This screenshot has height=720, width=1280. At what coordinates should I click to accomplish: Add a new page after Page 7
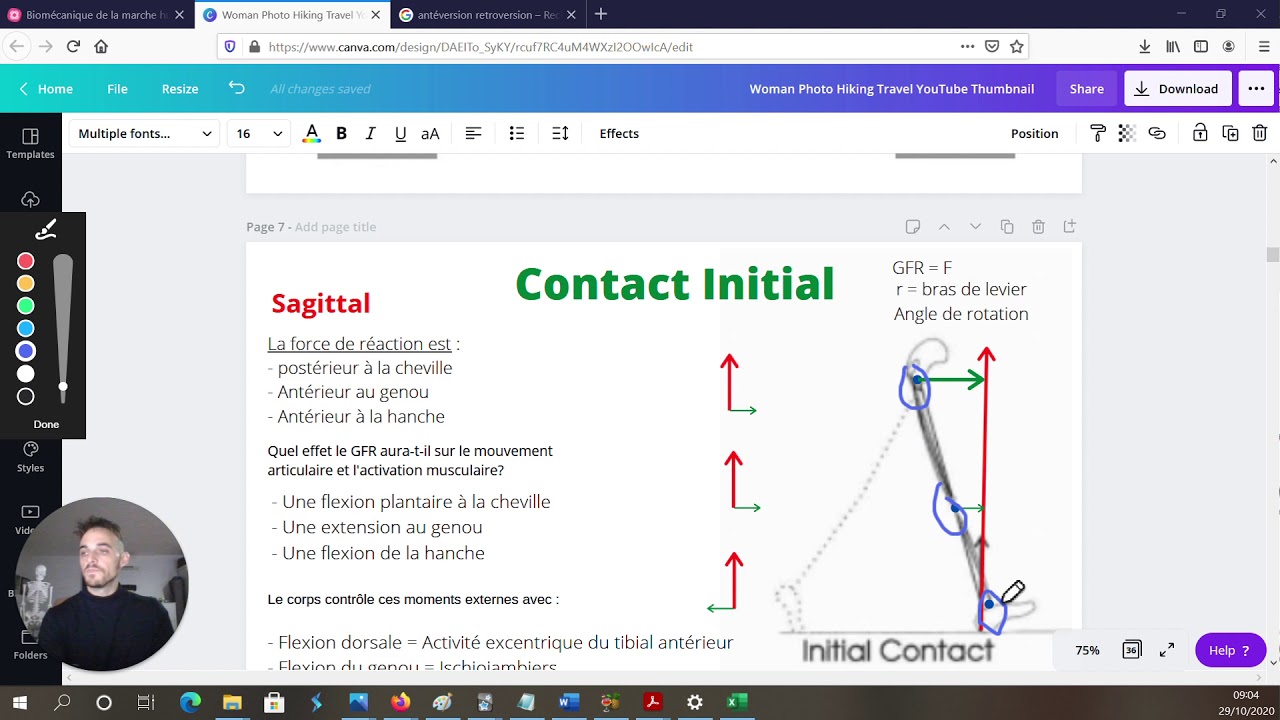click(1069, 227)
